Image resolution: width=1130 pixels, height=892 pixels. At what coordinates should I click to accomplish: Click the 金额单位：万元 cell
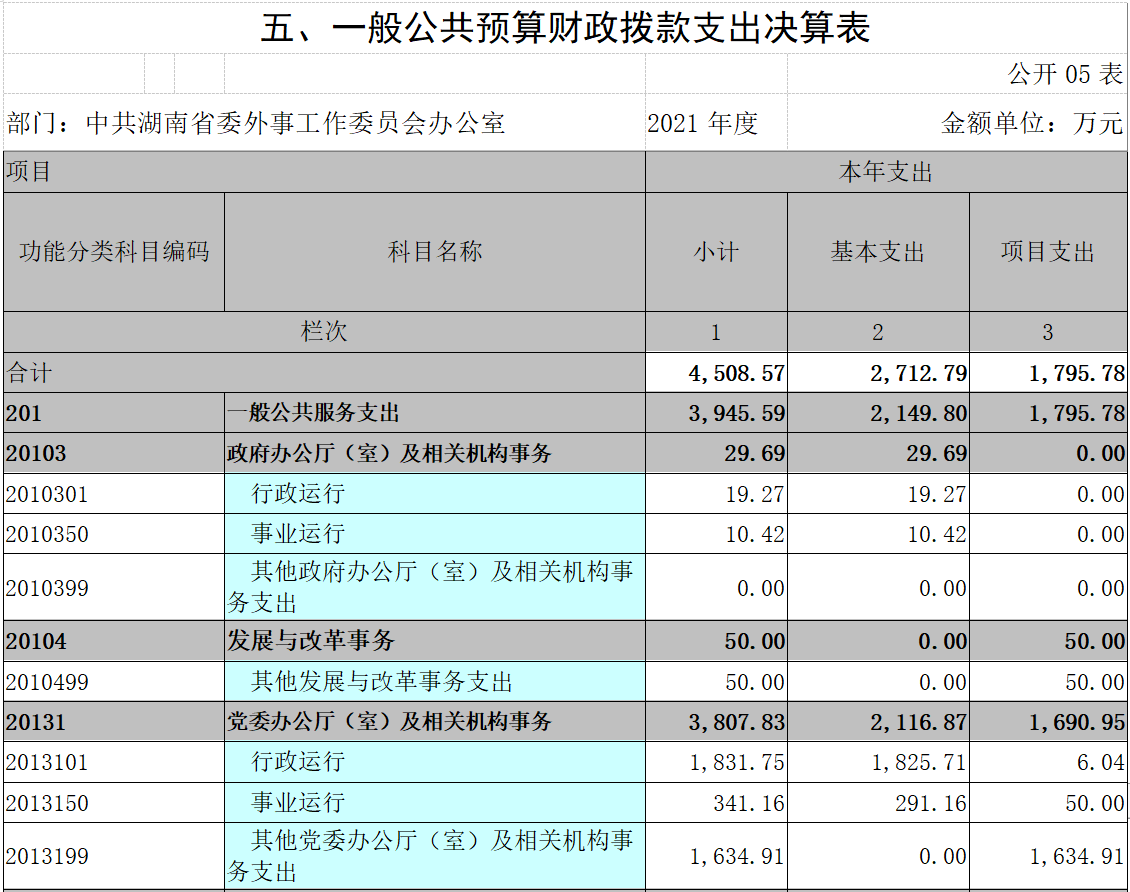(x=958, y=123)
